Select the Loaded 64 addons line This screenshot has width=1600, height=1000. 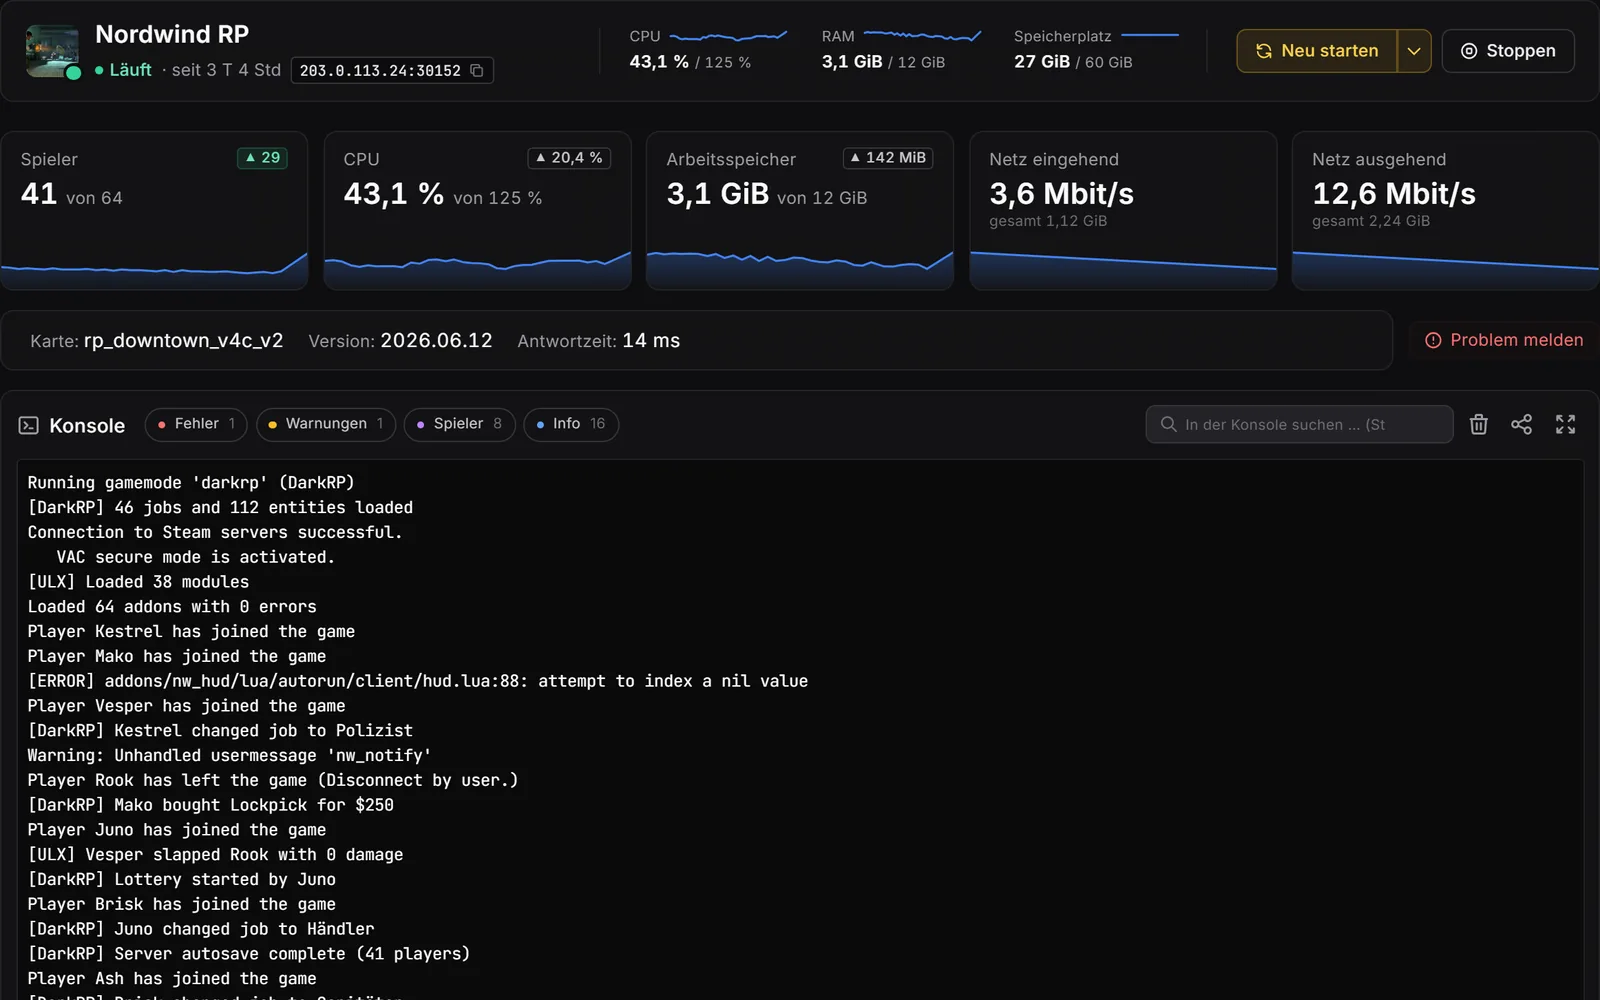172,607
